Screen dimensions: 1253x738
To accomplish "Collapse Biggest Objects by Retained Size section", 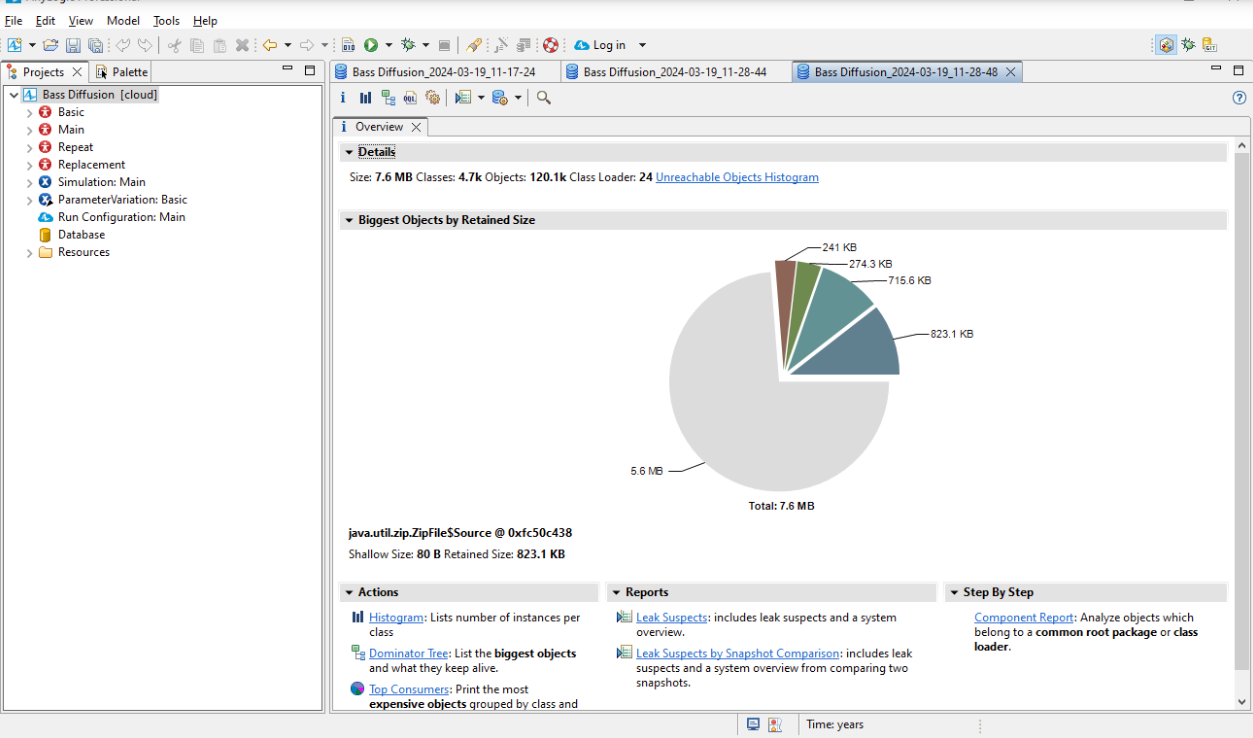I will tap(349, 220).
